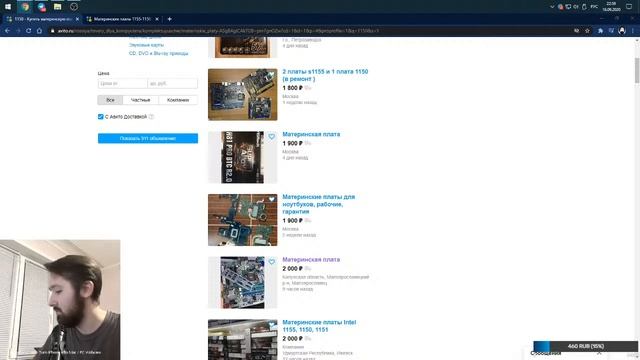This screenshot has width=640, height=360.
Task: Open the three-motherboards photo for 1 800 ₽
Action: click(242, 95)
